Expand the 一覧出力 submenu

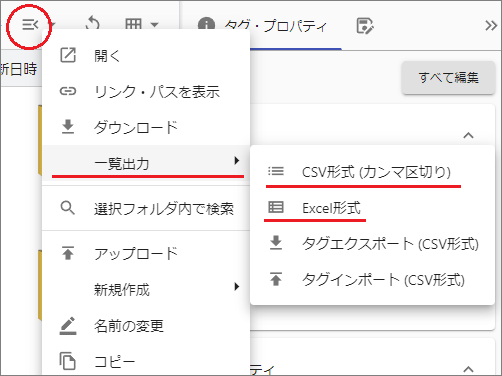click(146, 163)
